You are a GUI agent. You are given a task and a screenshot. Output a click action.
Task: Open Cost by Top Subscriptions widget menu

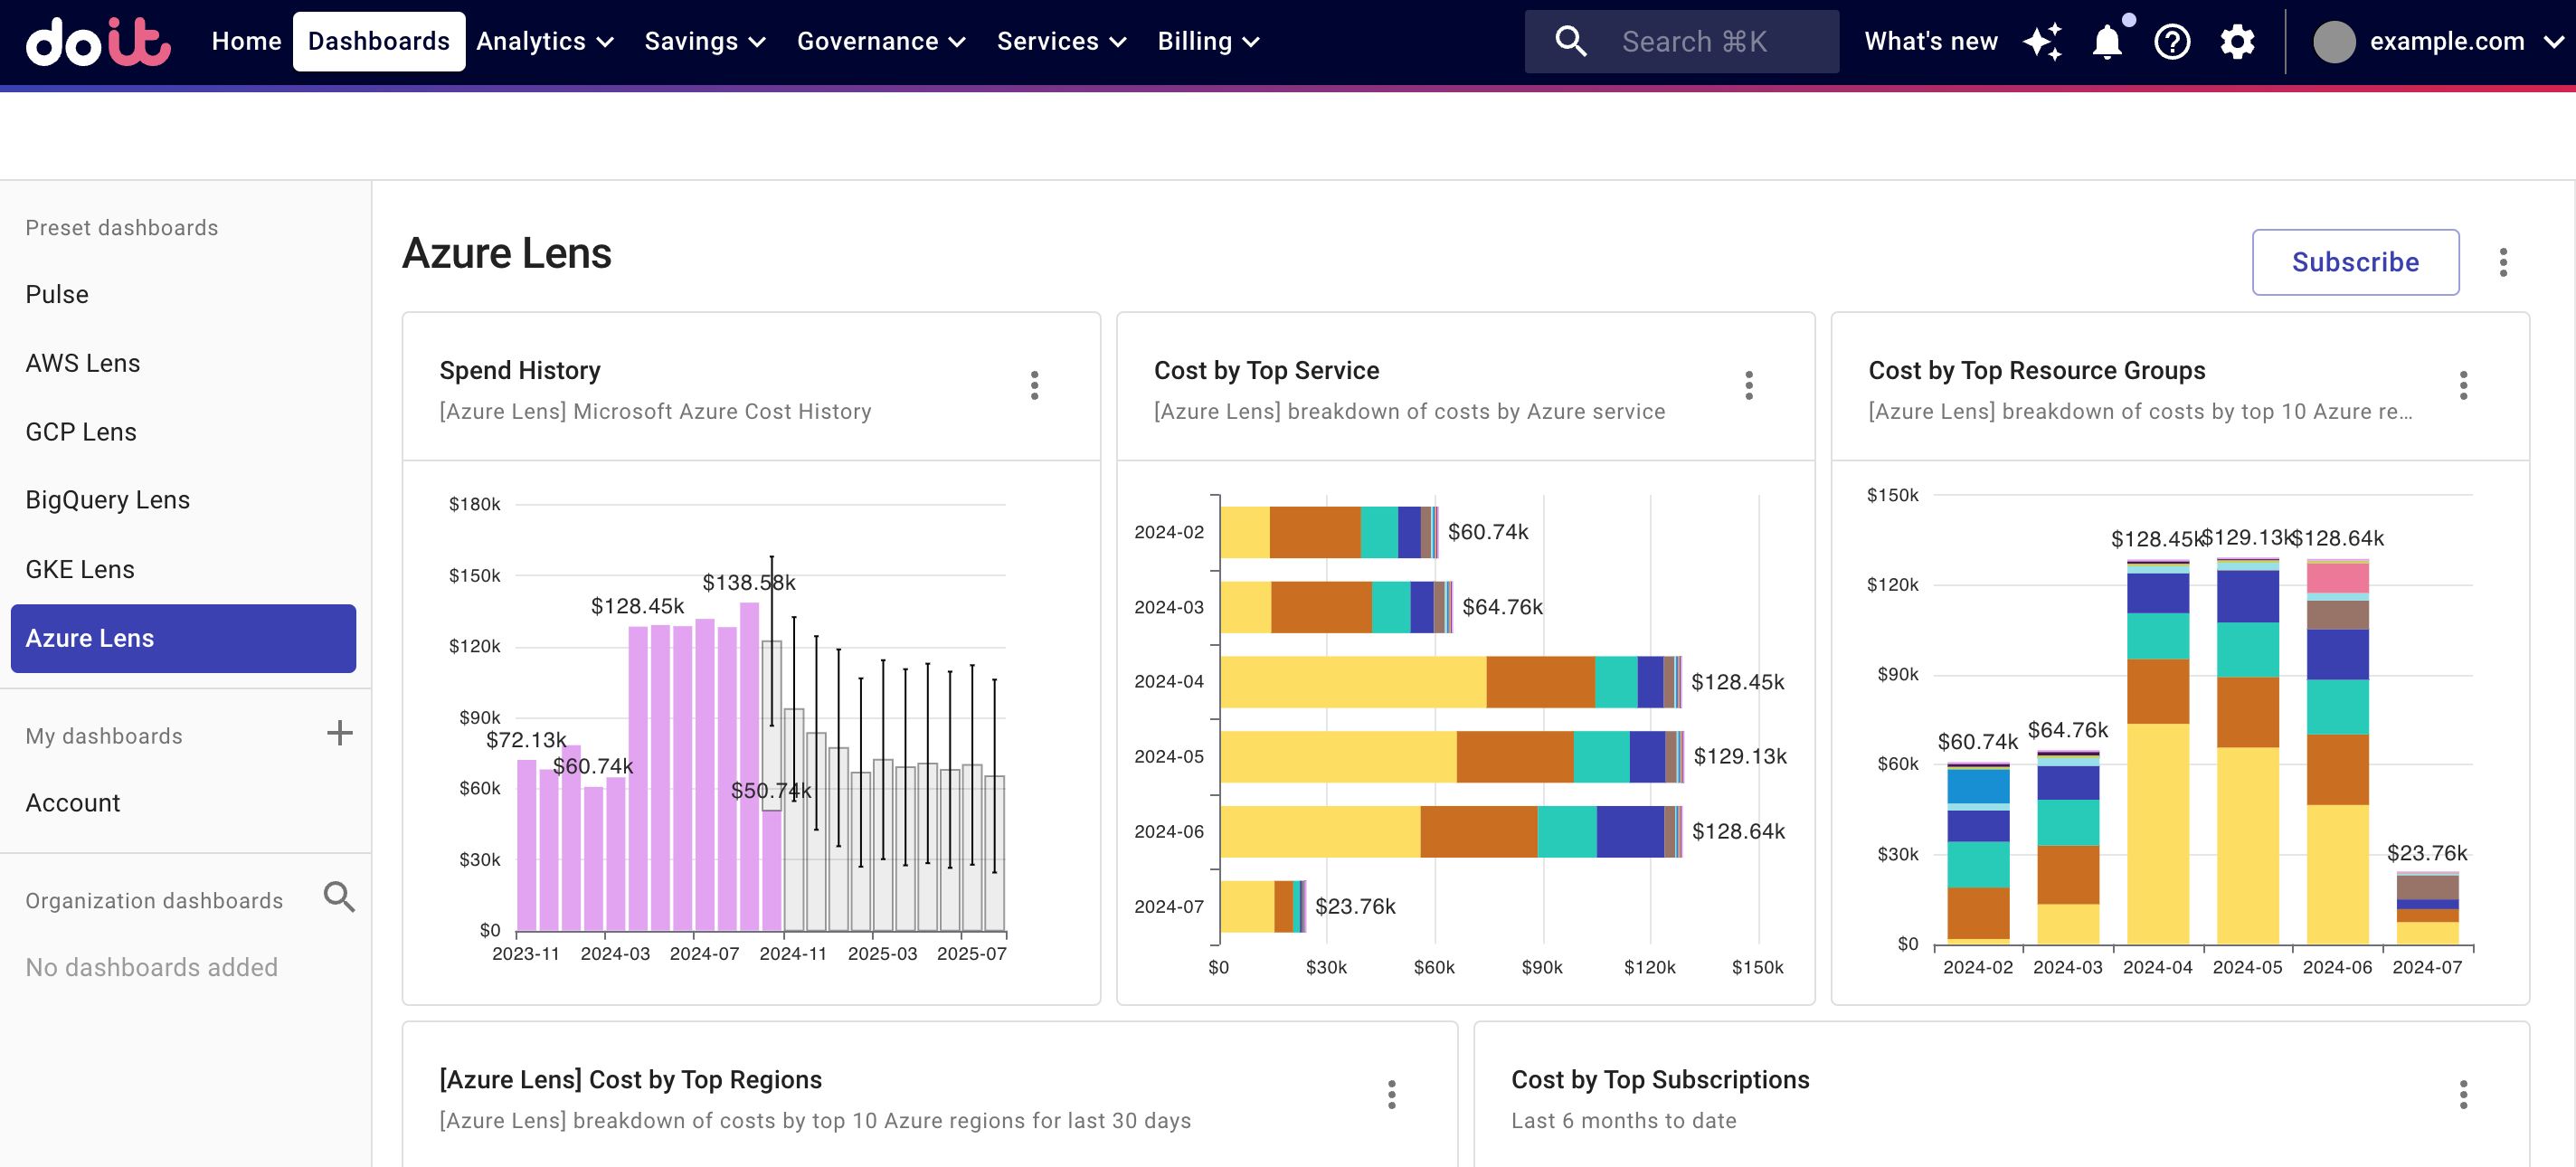[2463, 1094]
